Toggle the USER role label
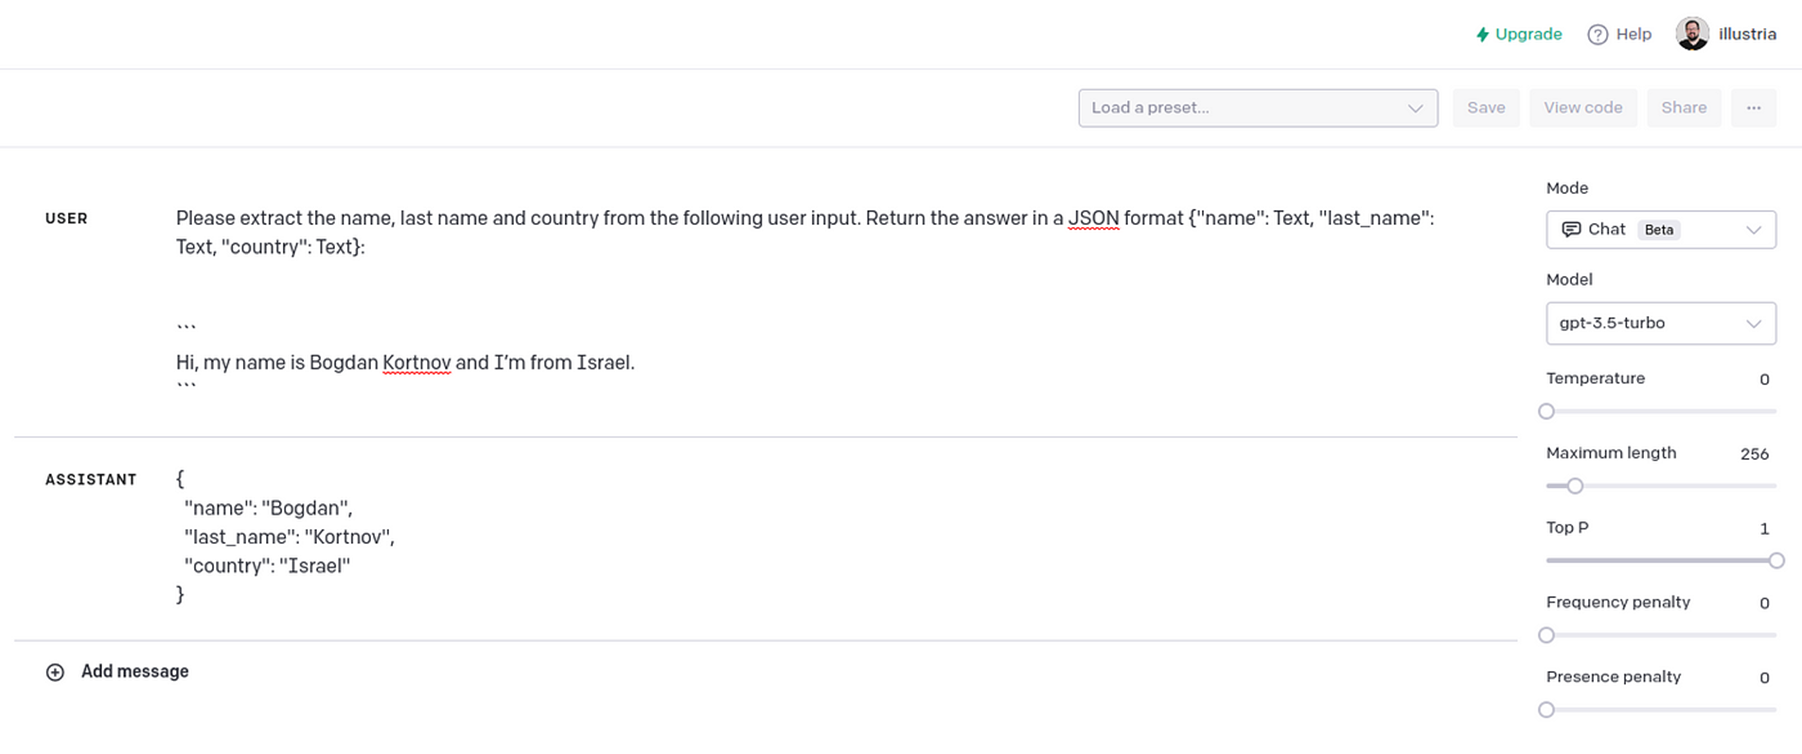 coord(66,219)
